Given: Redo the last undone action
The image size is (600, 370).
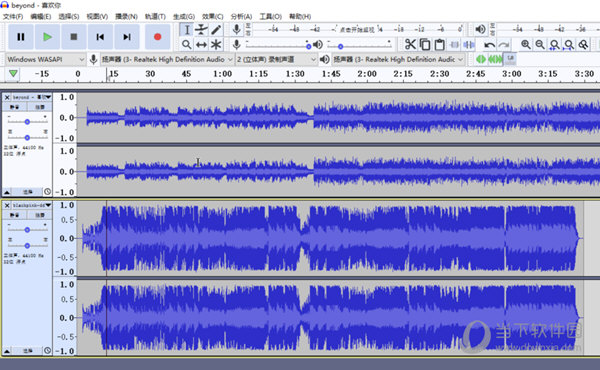Looking at the screenshot, I should [x=504, y=45].
